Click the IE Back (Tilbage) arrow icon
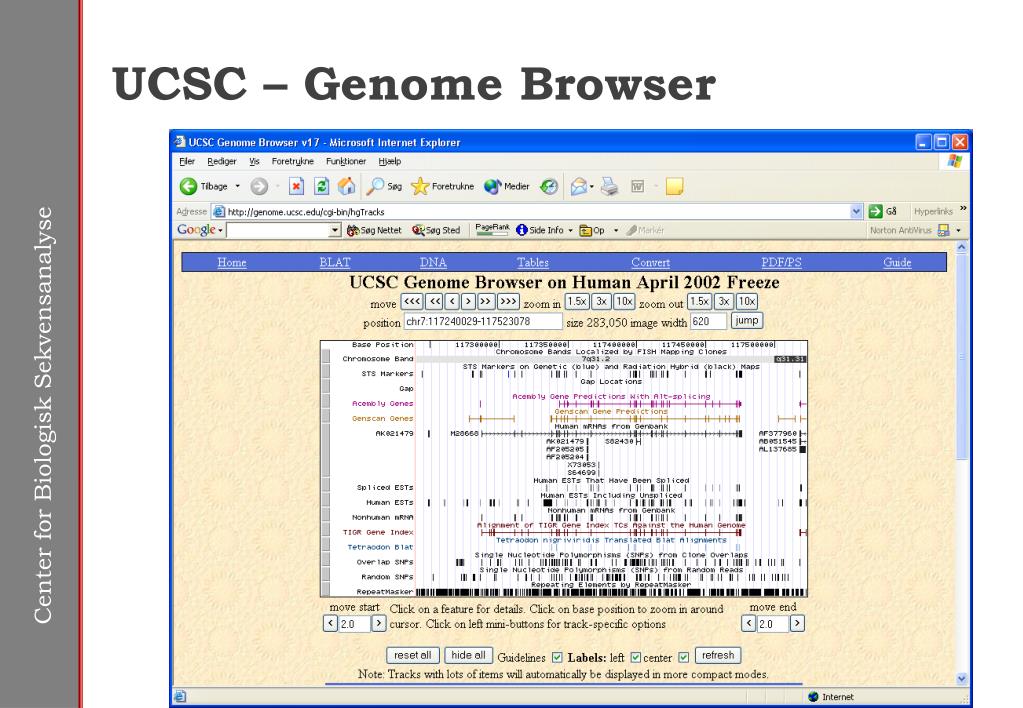 point(189,187)
